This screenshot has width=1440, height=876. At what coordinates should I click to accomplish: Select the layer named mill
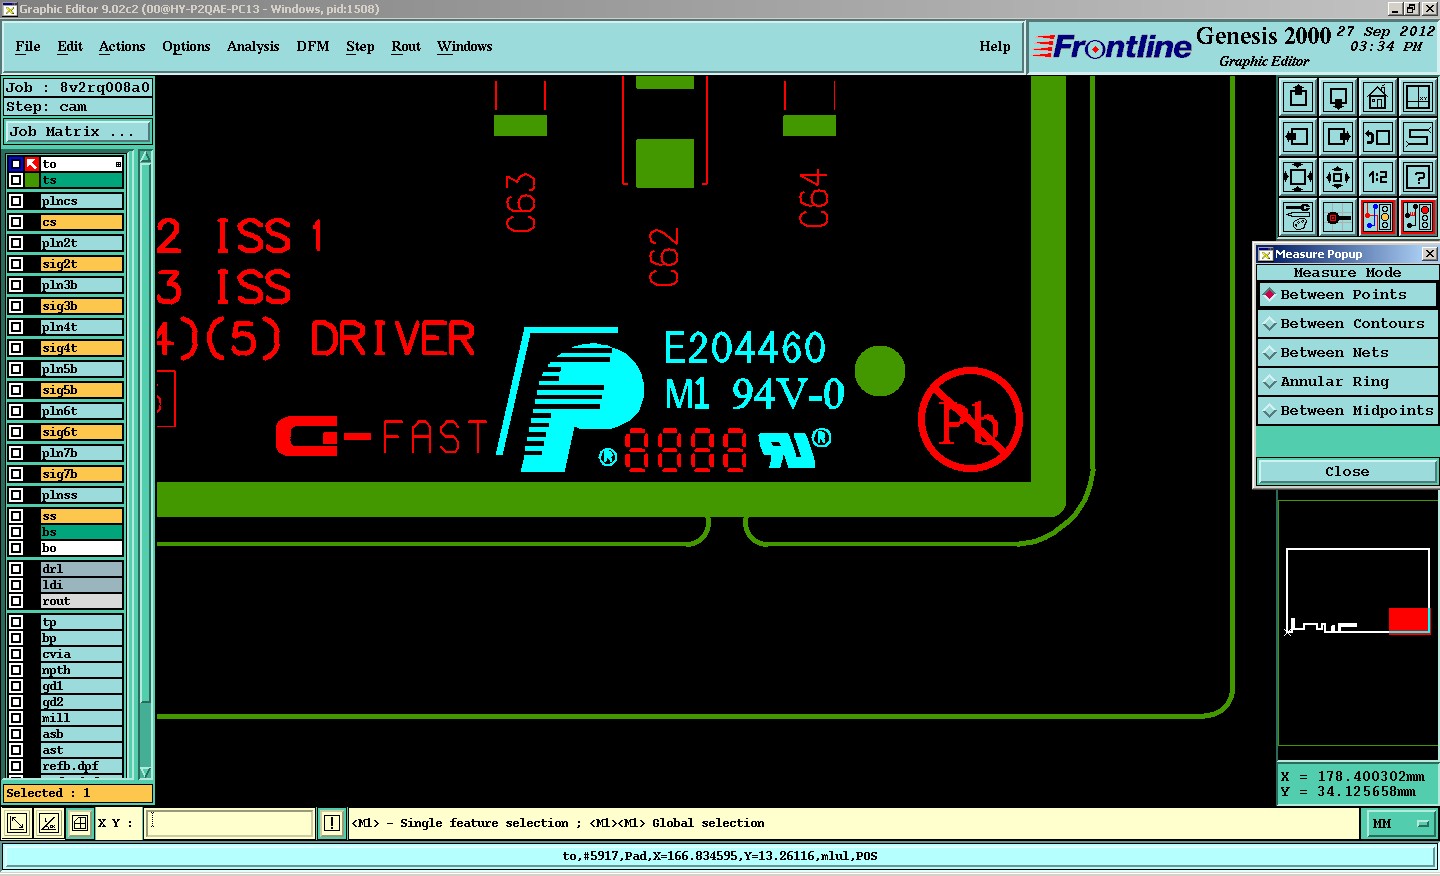[81, 718]
